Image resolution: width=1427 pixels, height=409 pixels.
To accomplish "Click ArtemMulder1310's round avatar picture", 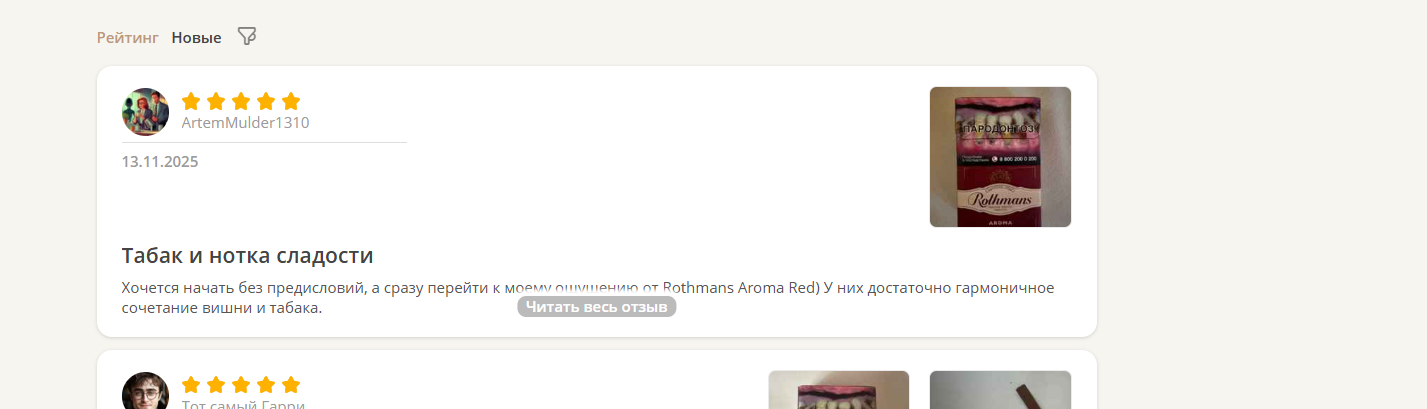I will tap(146, 111).
